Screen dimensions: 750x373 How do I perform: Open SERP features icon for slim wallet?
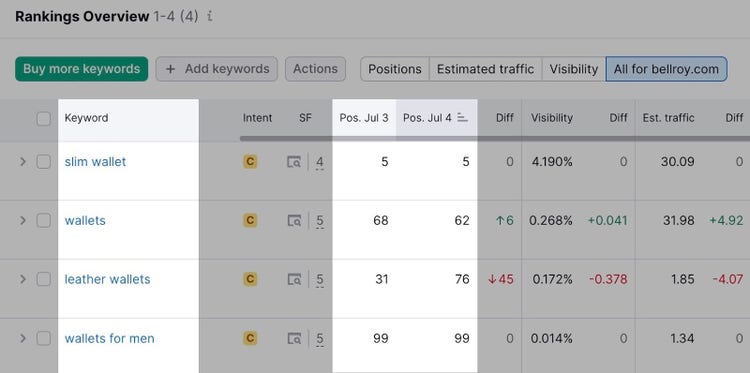pos(294,162)
